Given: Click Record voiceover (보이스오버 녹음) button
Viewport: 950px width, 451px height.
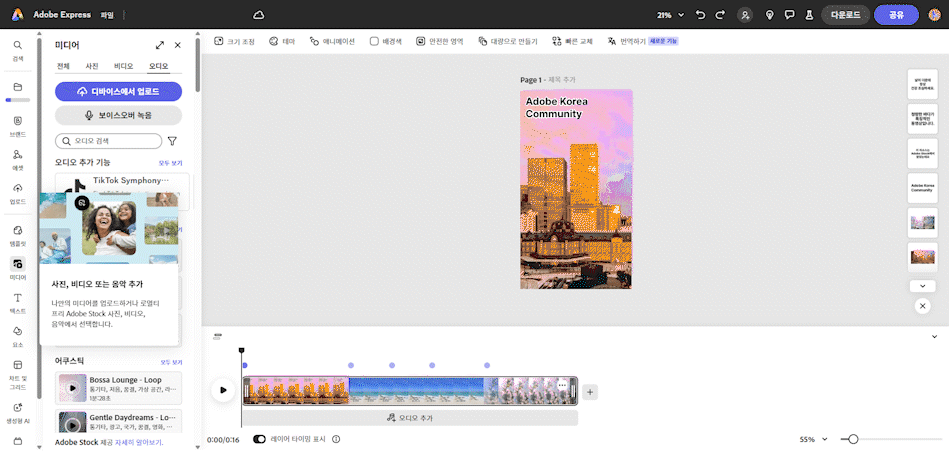Looking at the screenshot, I should (x=118, y=115).
